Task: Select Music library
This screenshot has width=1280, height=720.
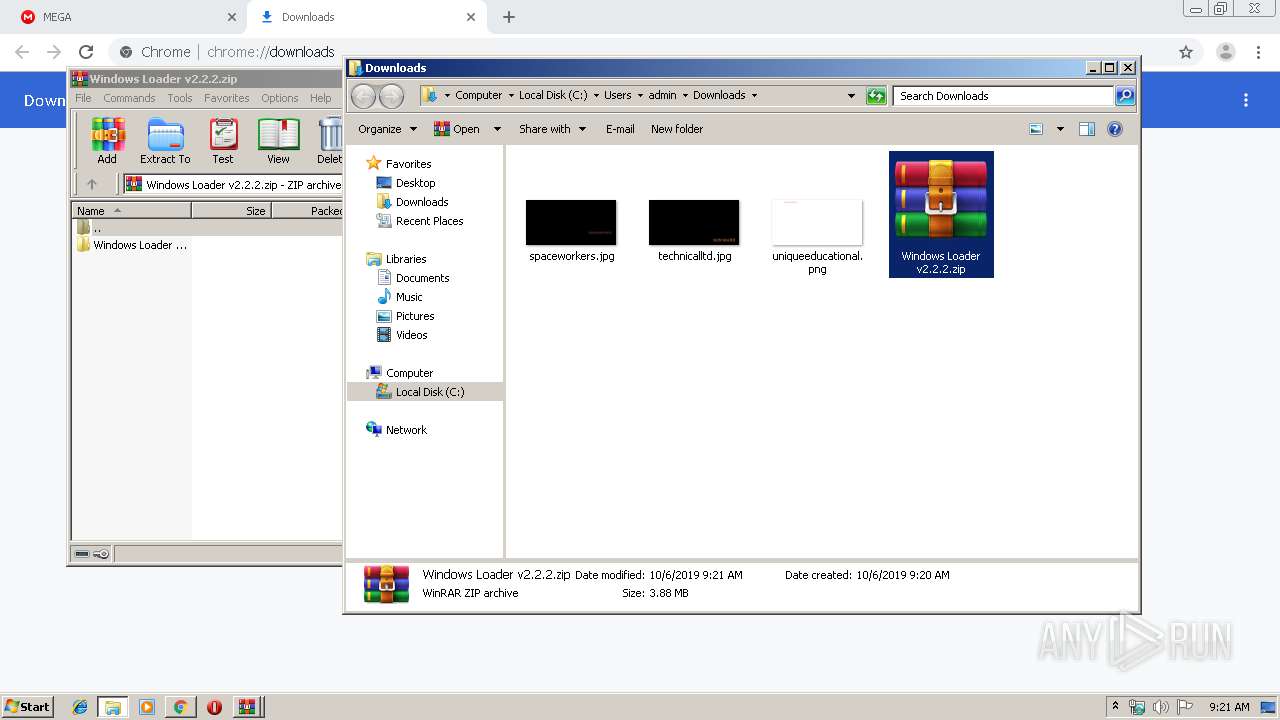Action: [400, 297]
